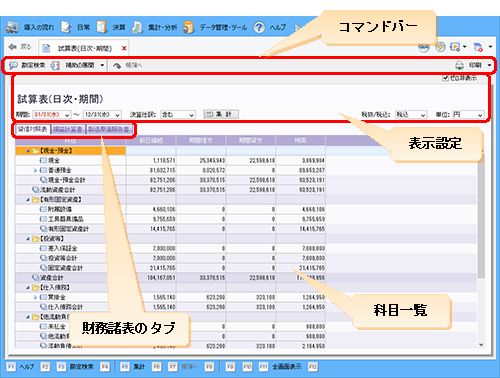Click the F7 帳簿へ function key button
This screenshot has width=500, height=378.
183,367
